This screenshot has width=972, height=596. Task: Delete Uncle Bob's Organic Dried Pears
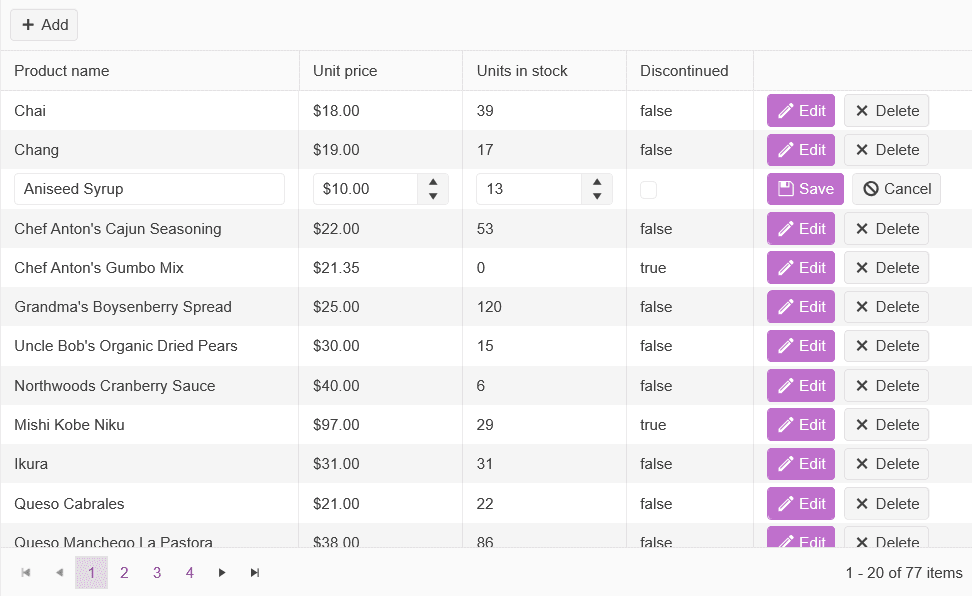pos(886,346)
